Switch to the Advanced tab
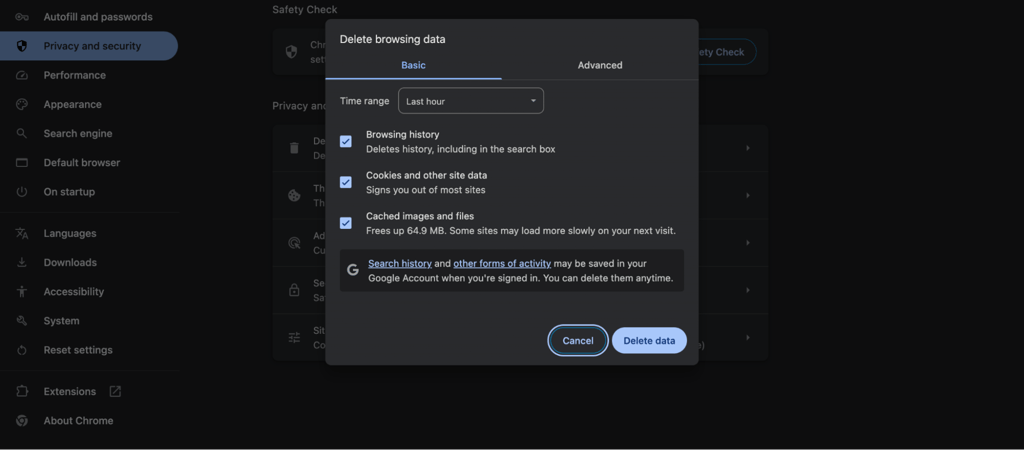The image size is (1024, 450). tap(600, 65)
